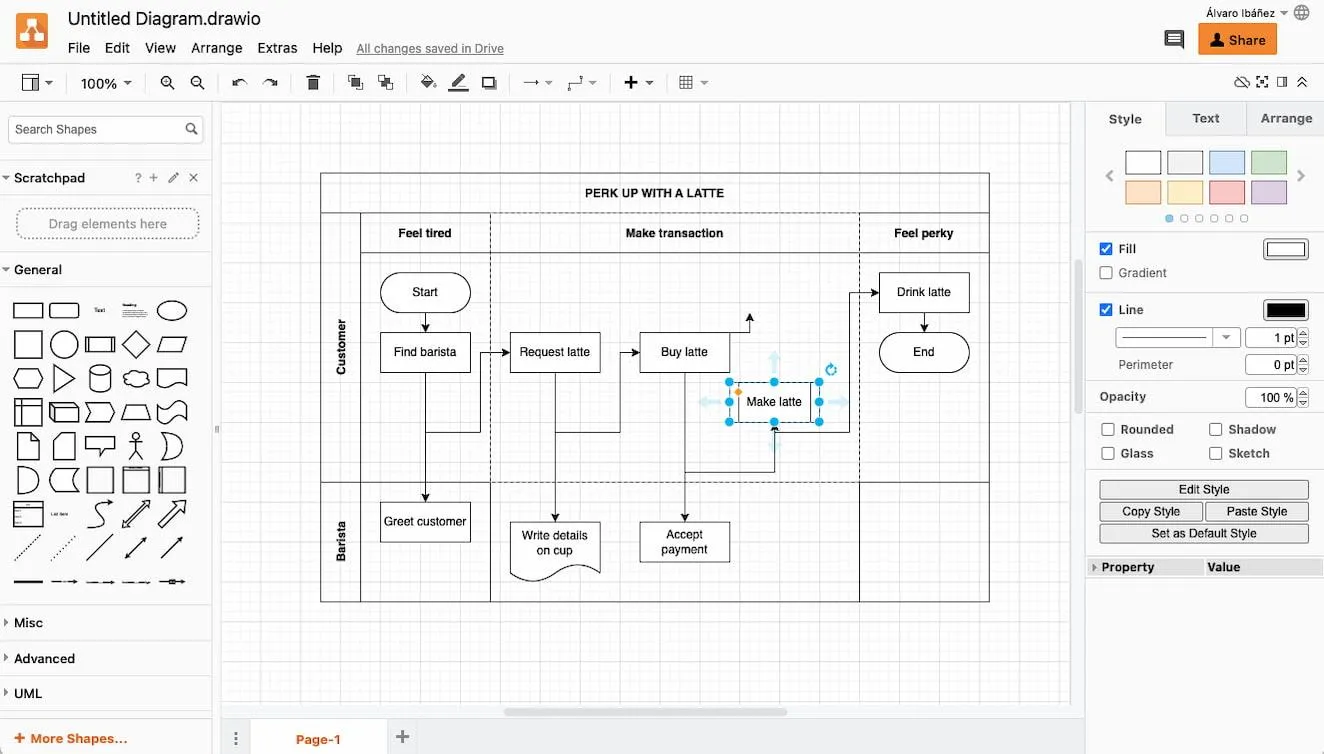Pick the light blue style swatch

pyautogui.click(x=1227, y=163)
